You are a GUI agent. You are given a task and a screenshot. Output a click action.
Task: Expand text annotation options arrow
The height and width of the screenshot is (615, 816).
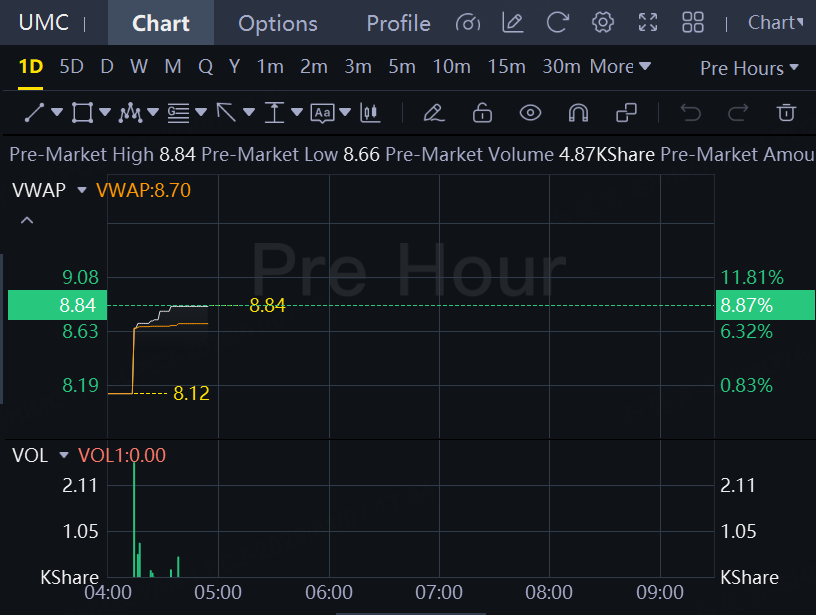click(345, 112)
